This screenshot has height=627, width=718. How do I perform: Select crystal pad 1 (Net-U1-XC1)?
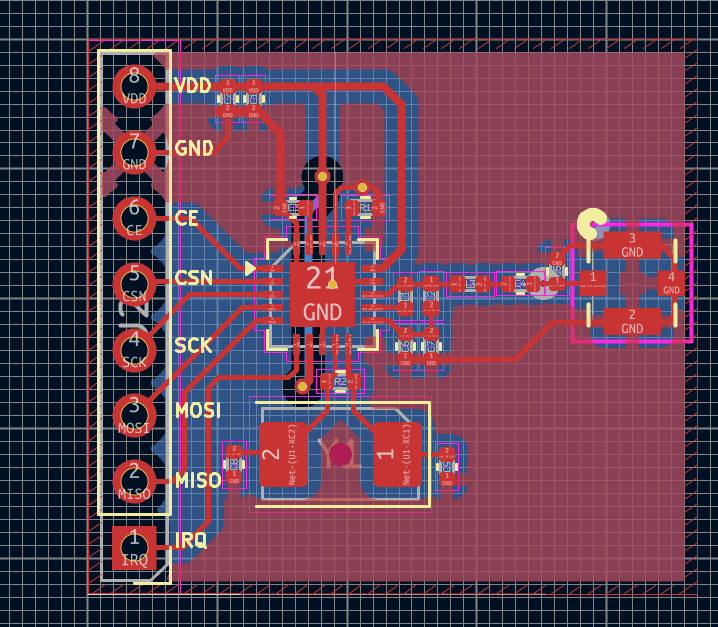pyautogui.click(x=398, y=454)
